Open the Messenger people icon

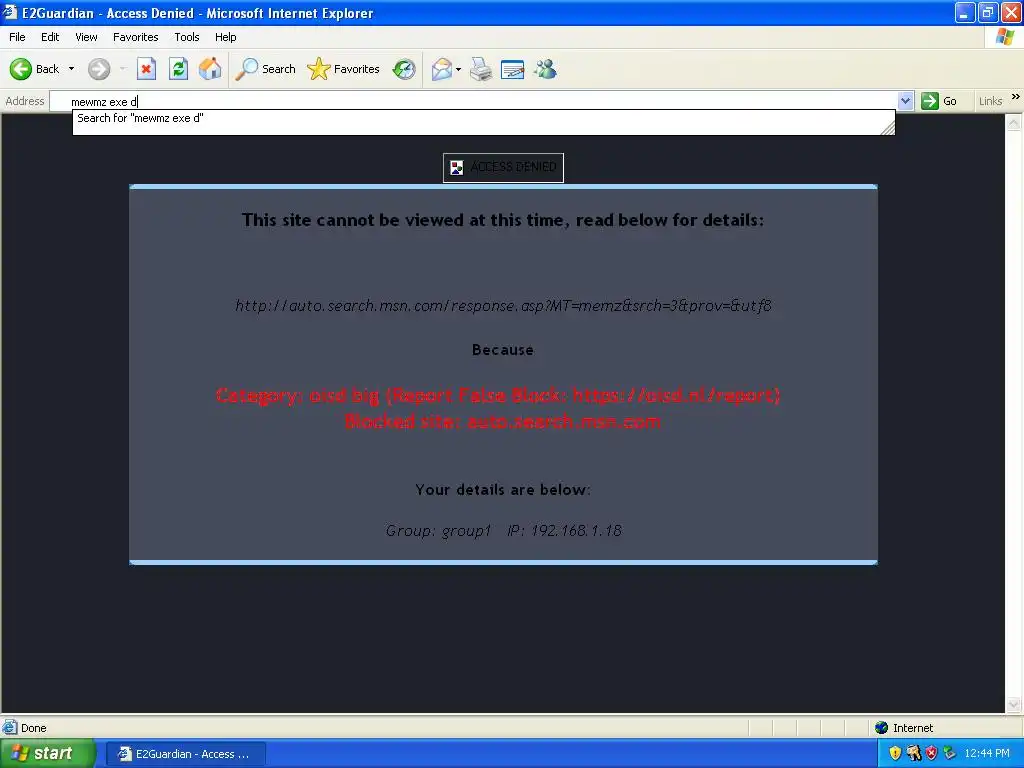click(545, 69)
